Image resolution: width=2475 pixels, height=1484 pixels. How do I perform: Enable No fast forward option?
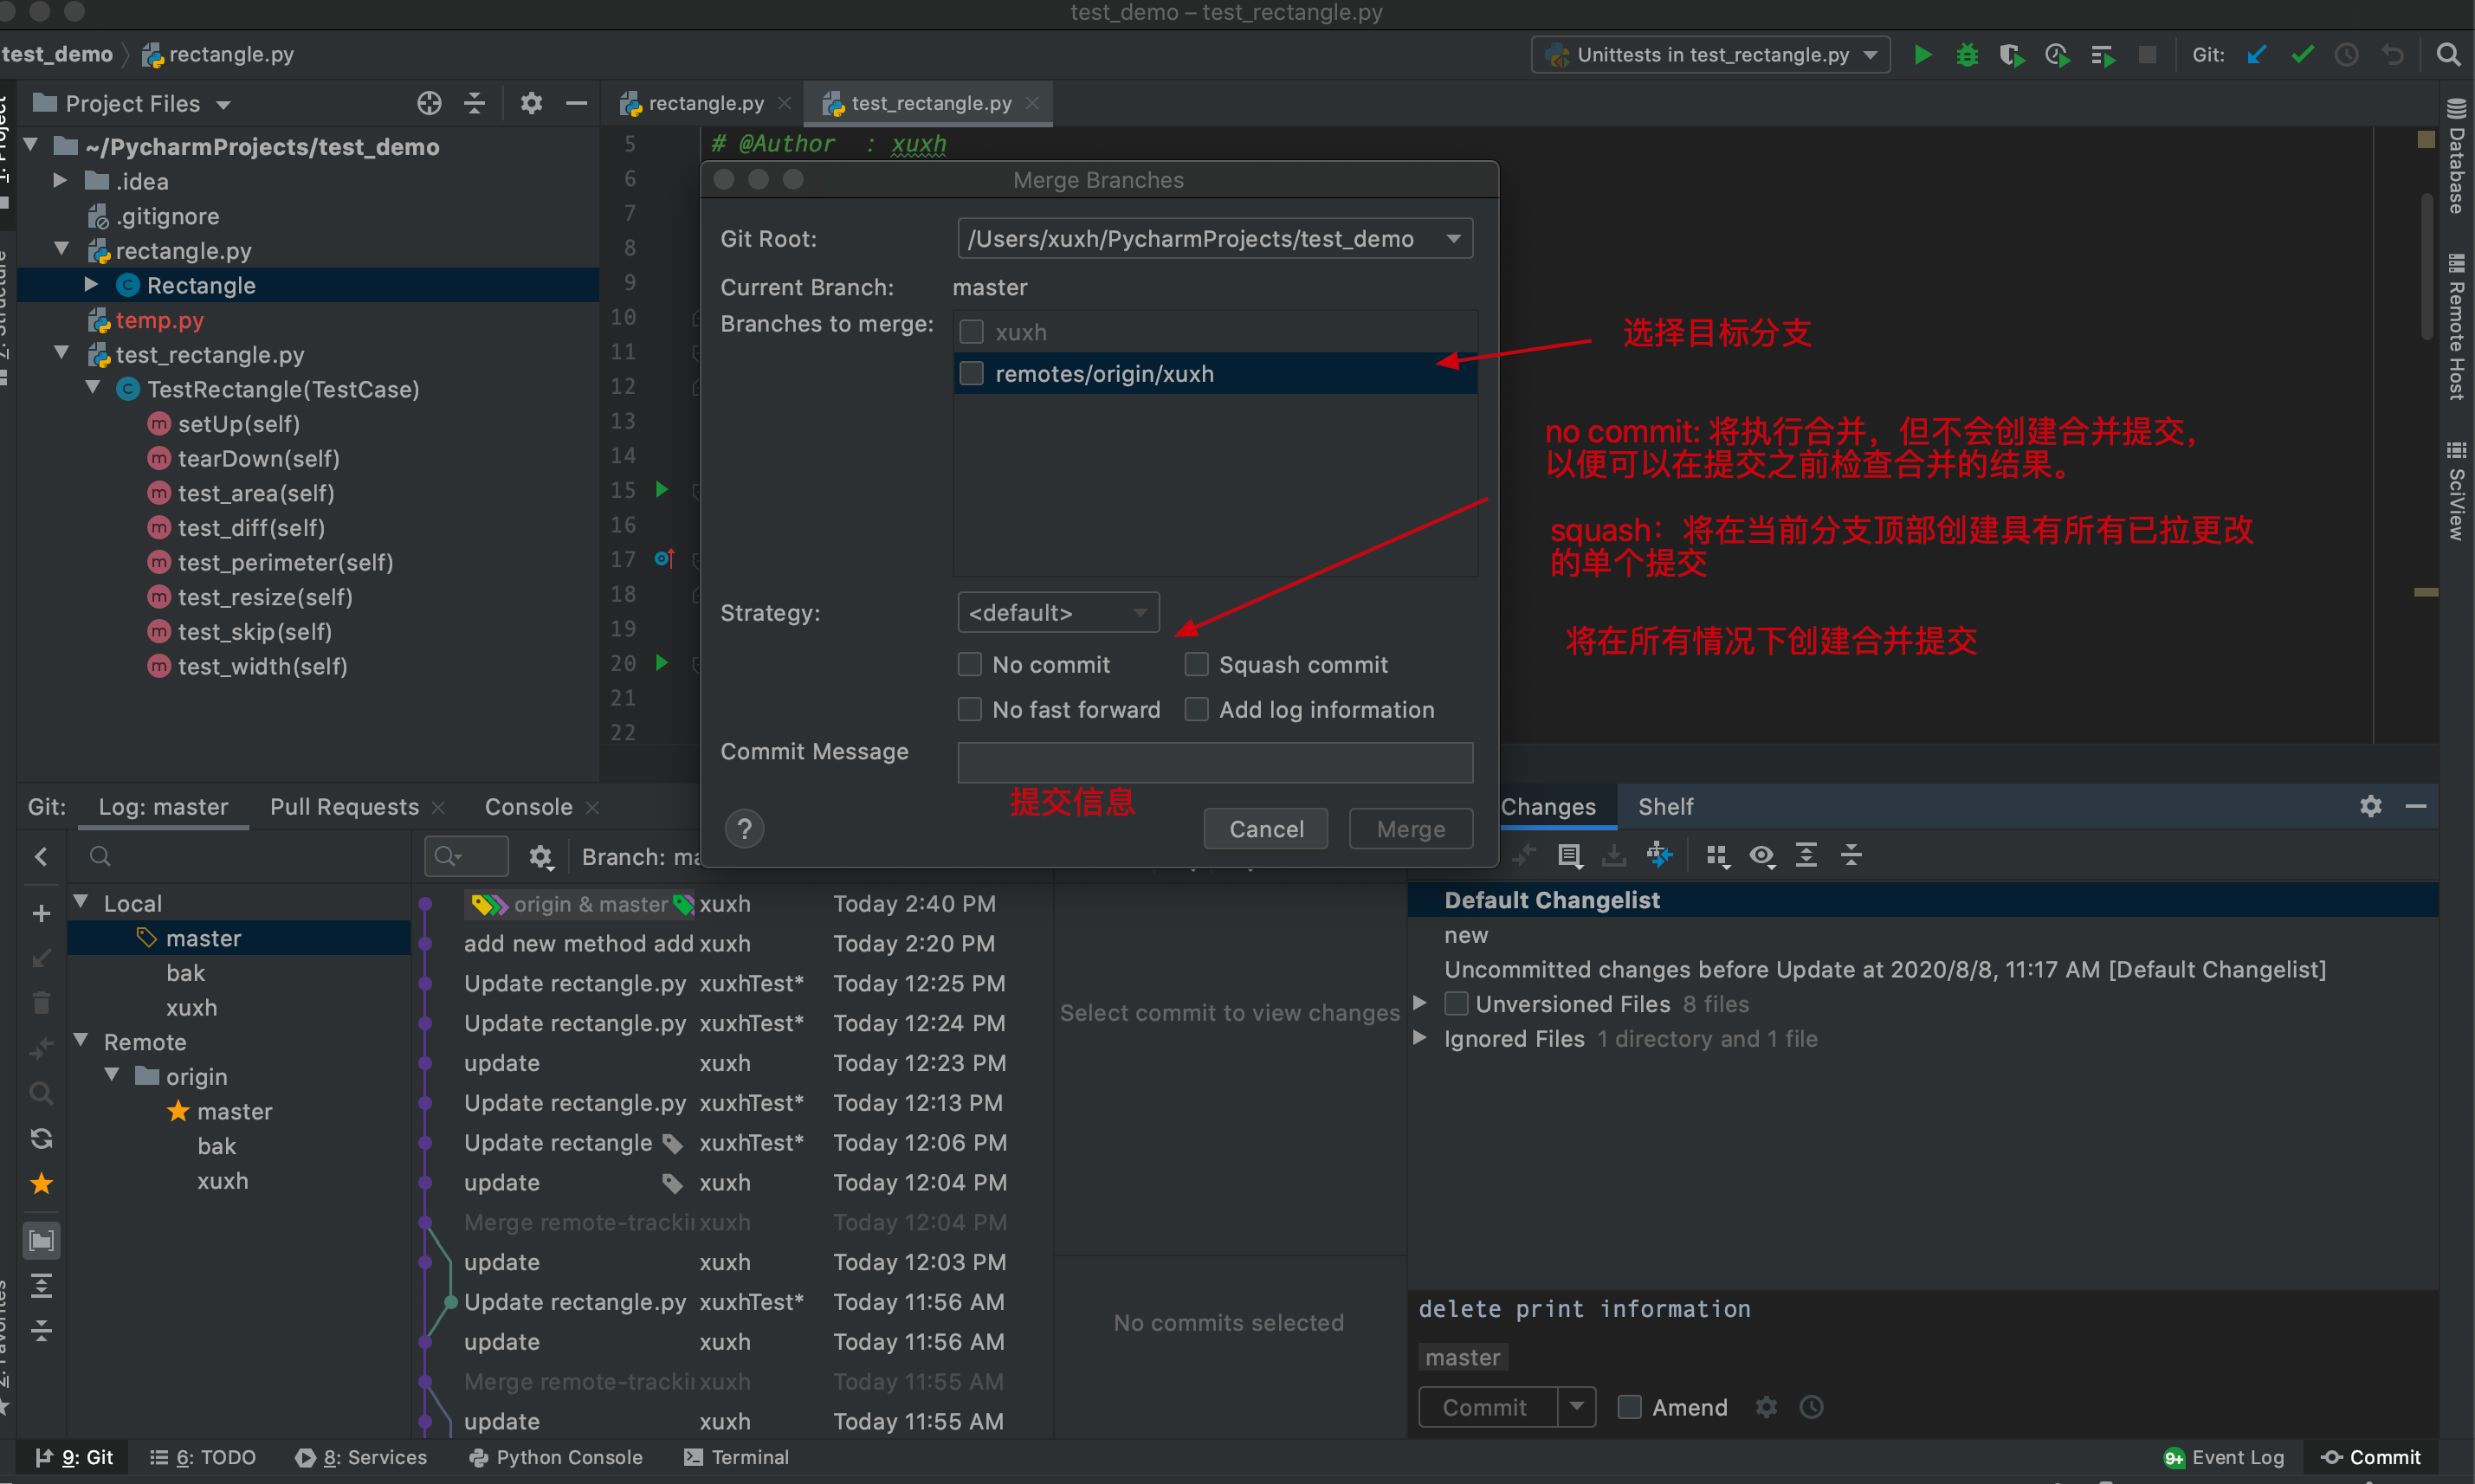(x=969, y=710)
